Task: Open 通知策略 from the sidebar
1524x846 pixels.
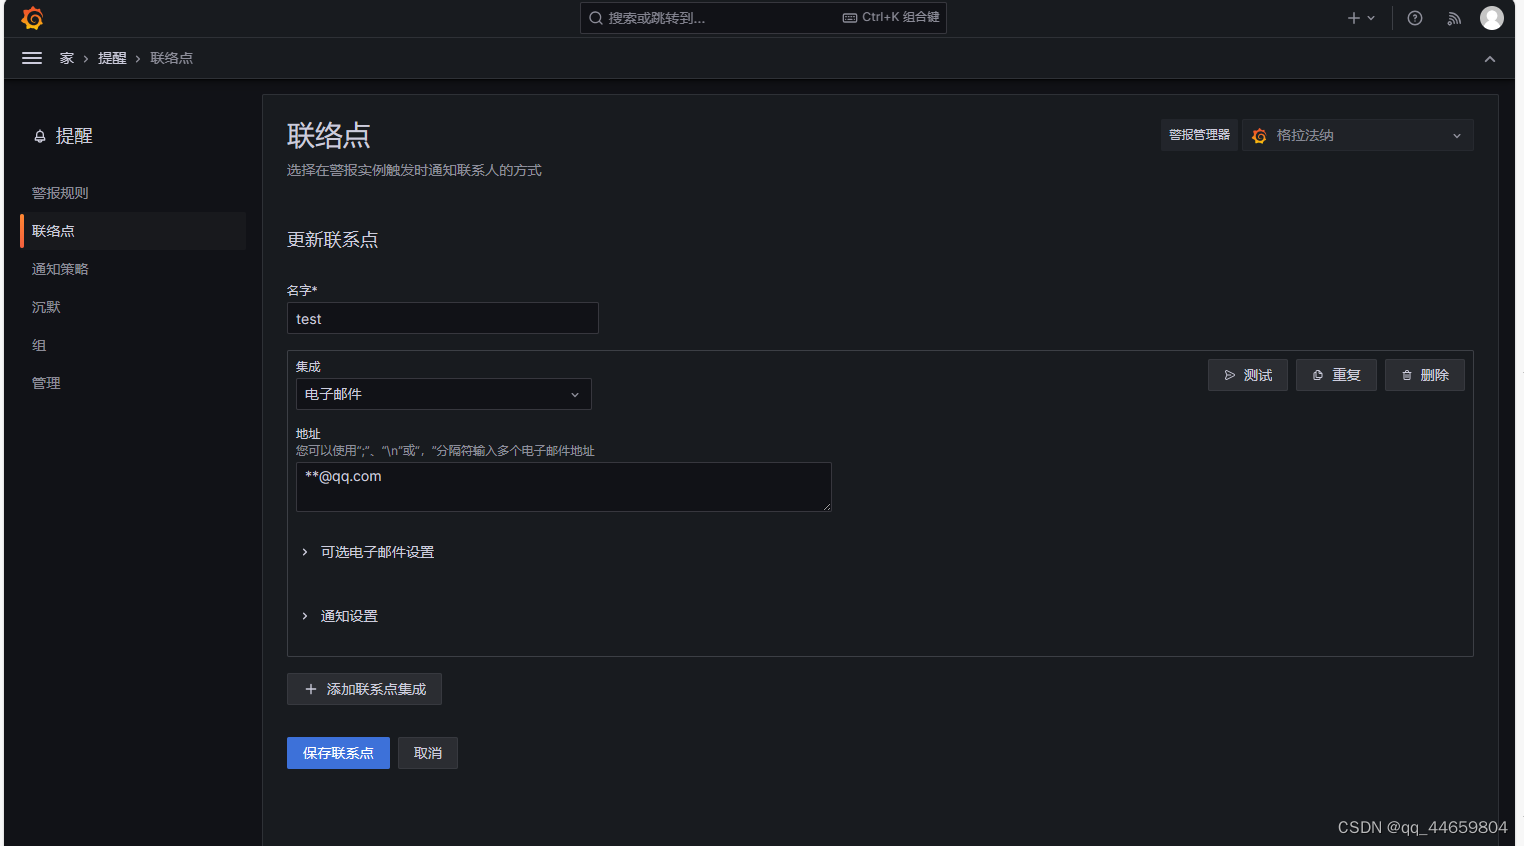Action: tap(60, 268)
